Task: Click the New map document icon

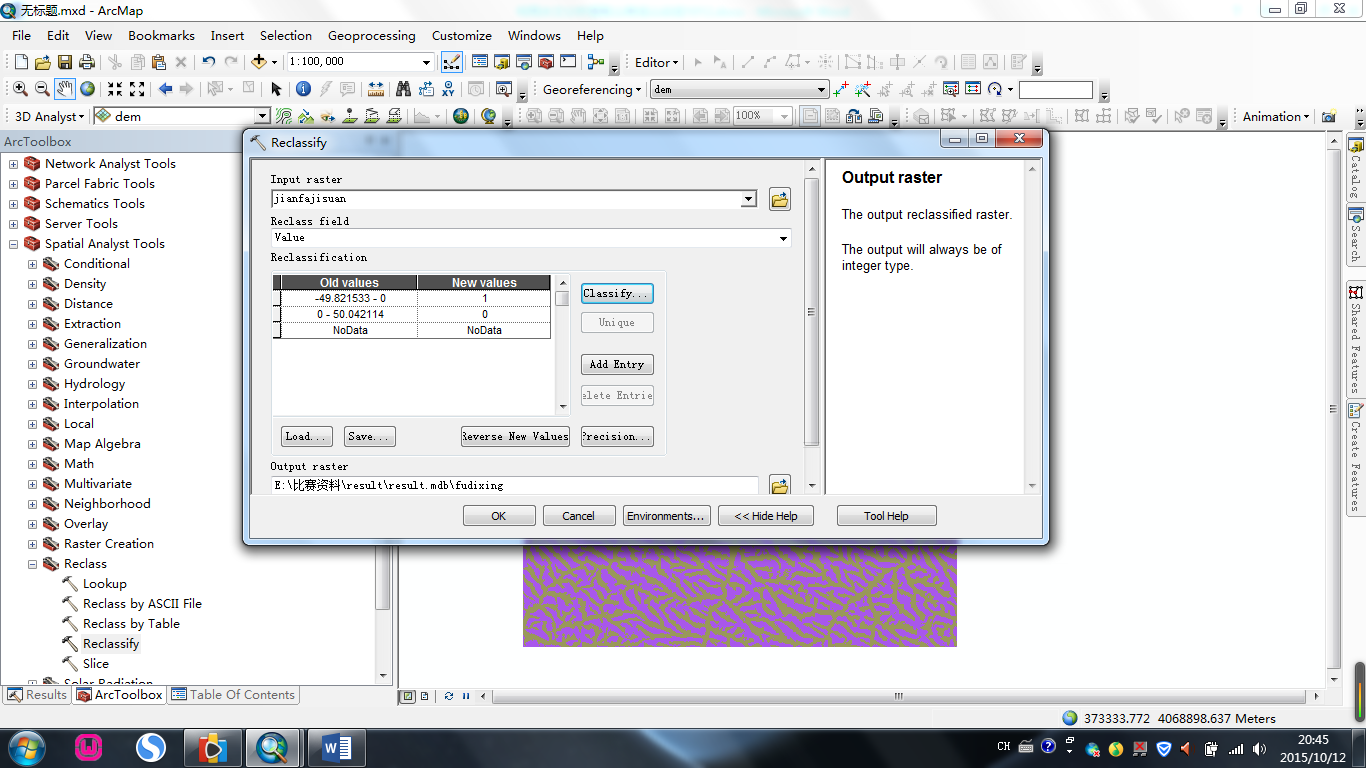Action: pyautogui.click(x=20, y=62)
